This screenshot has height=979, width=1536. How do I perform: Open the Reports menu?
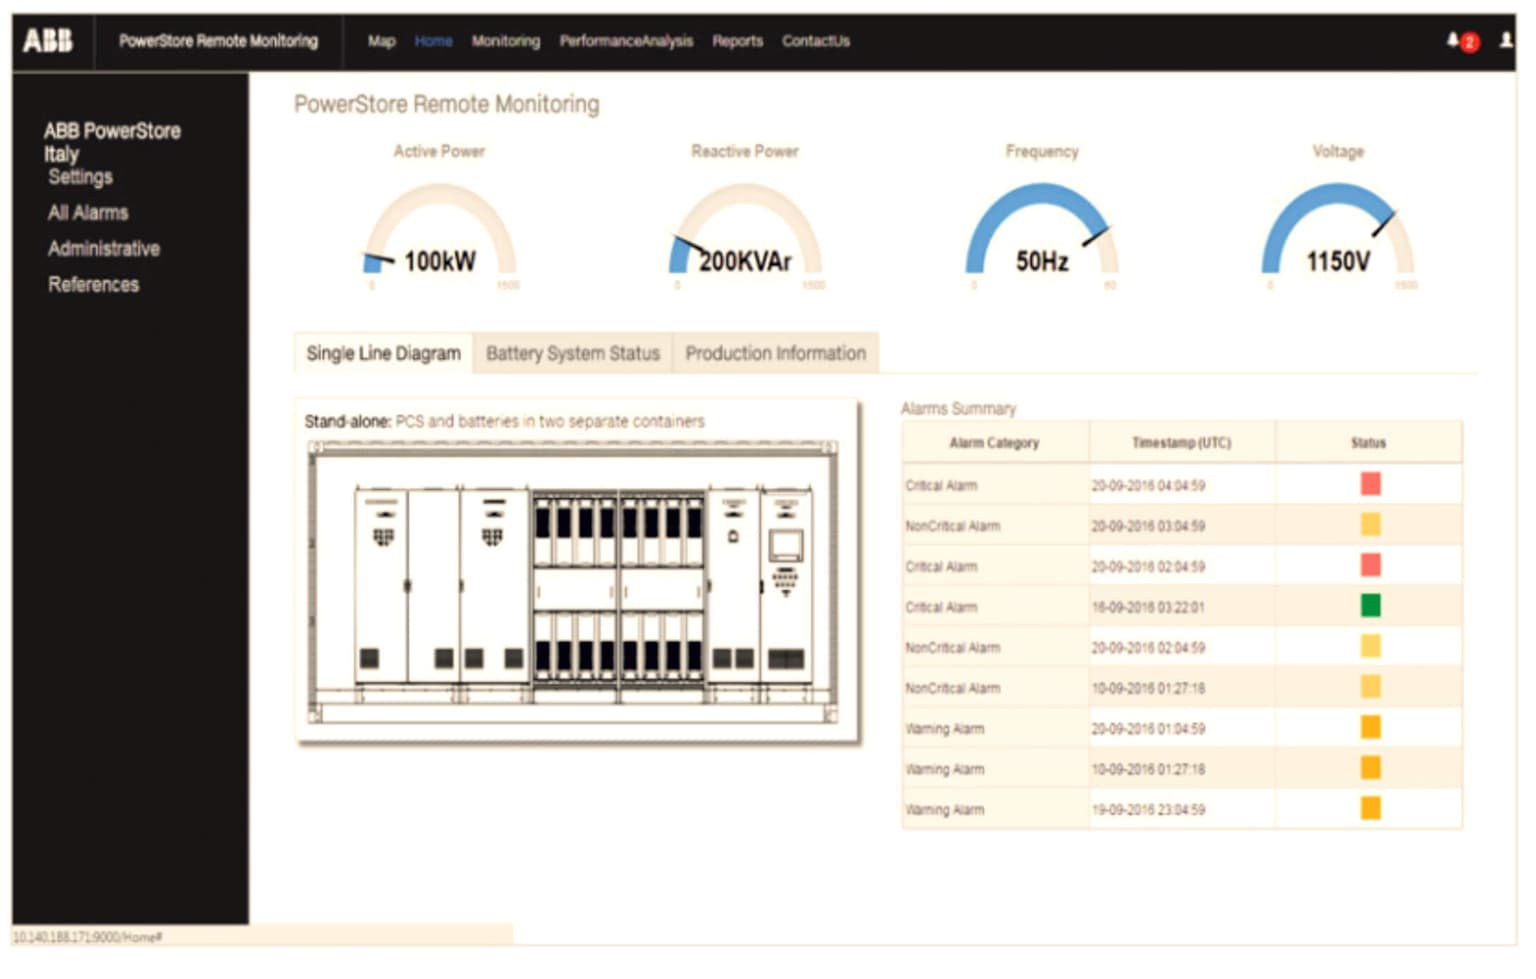click(737, 41)
